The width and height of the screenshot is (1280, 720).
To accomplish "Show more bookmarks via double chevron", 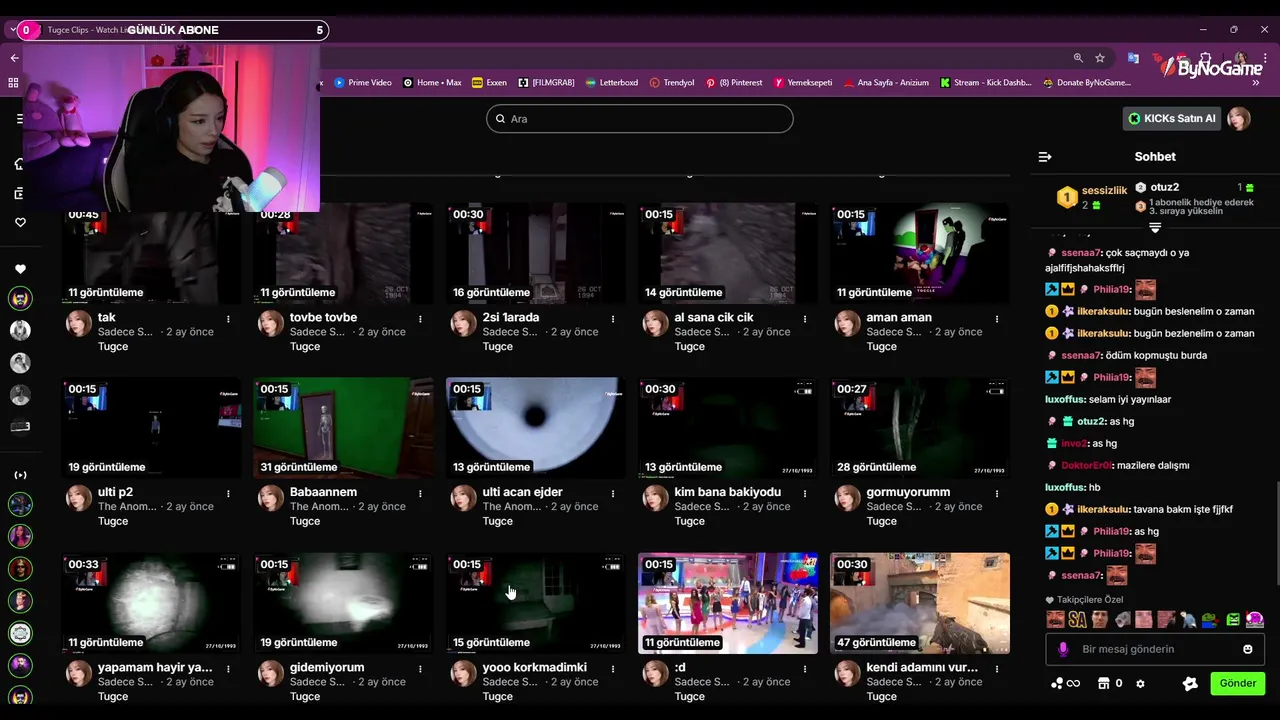I will [x=1255, y=83].
